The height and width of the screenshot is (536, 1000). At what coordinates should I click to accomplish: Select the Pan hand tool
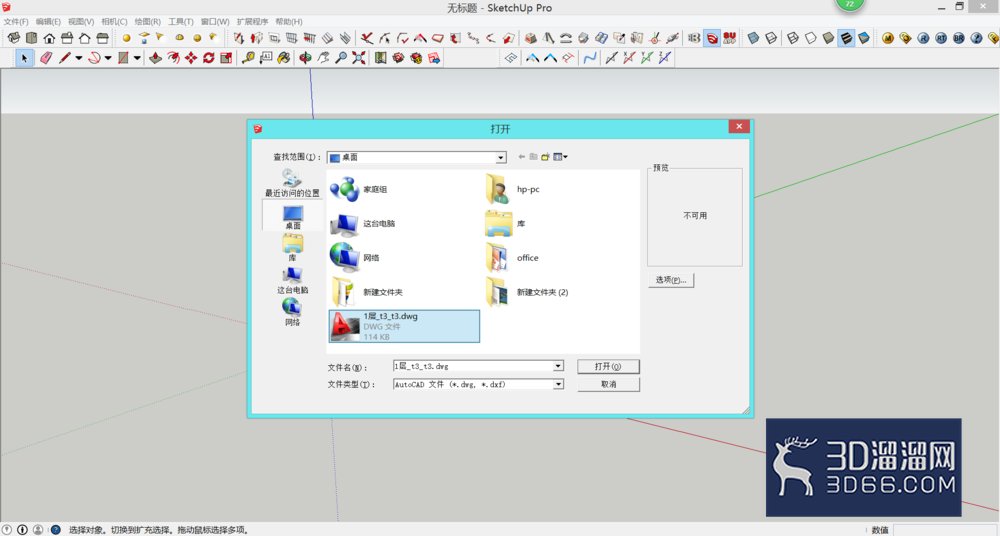pyautogui.click(x=323, y=58)
